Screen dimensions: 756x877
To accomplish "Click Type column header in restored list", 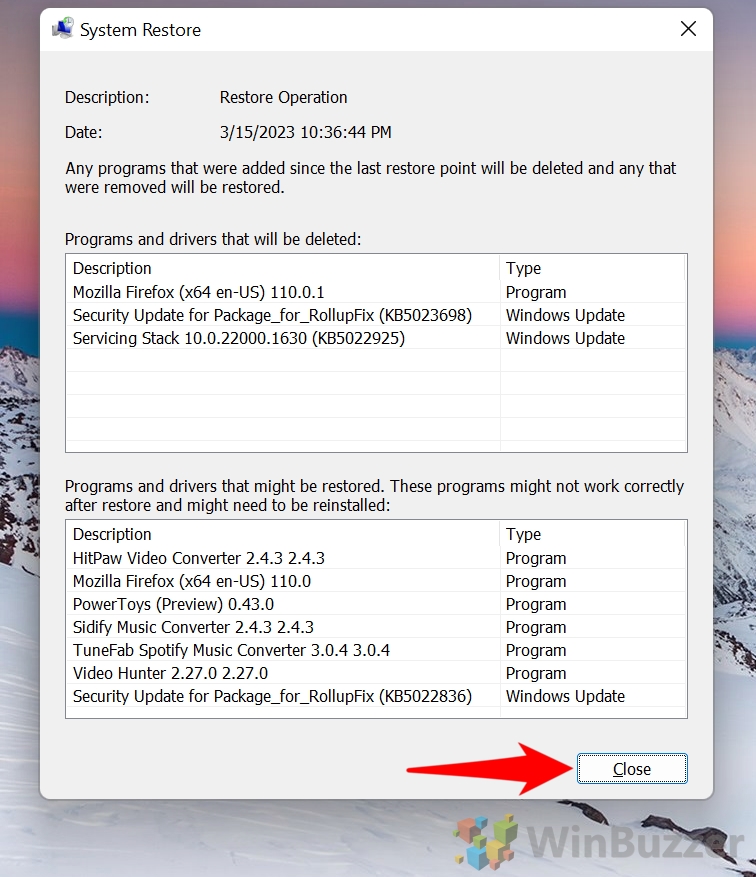I will (592, 534).
